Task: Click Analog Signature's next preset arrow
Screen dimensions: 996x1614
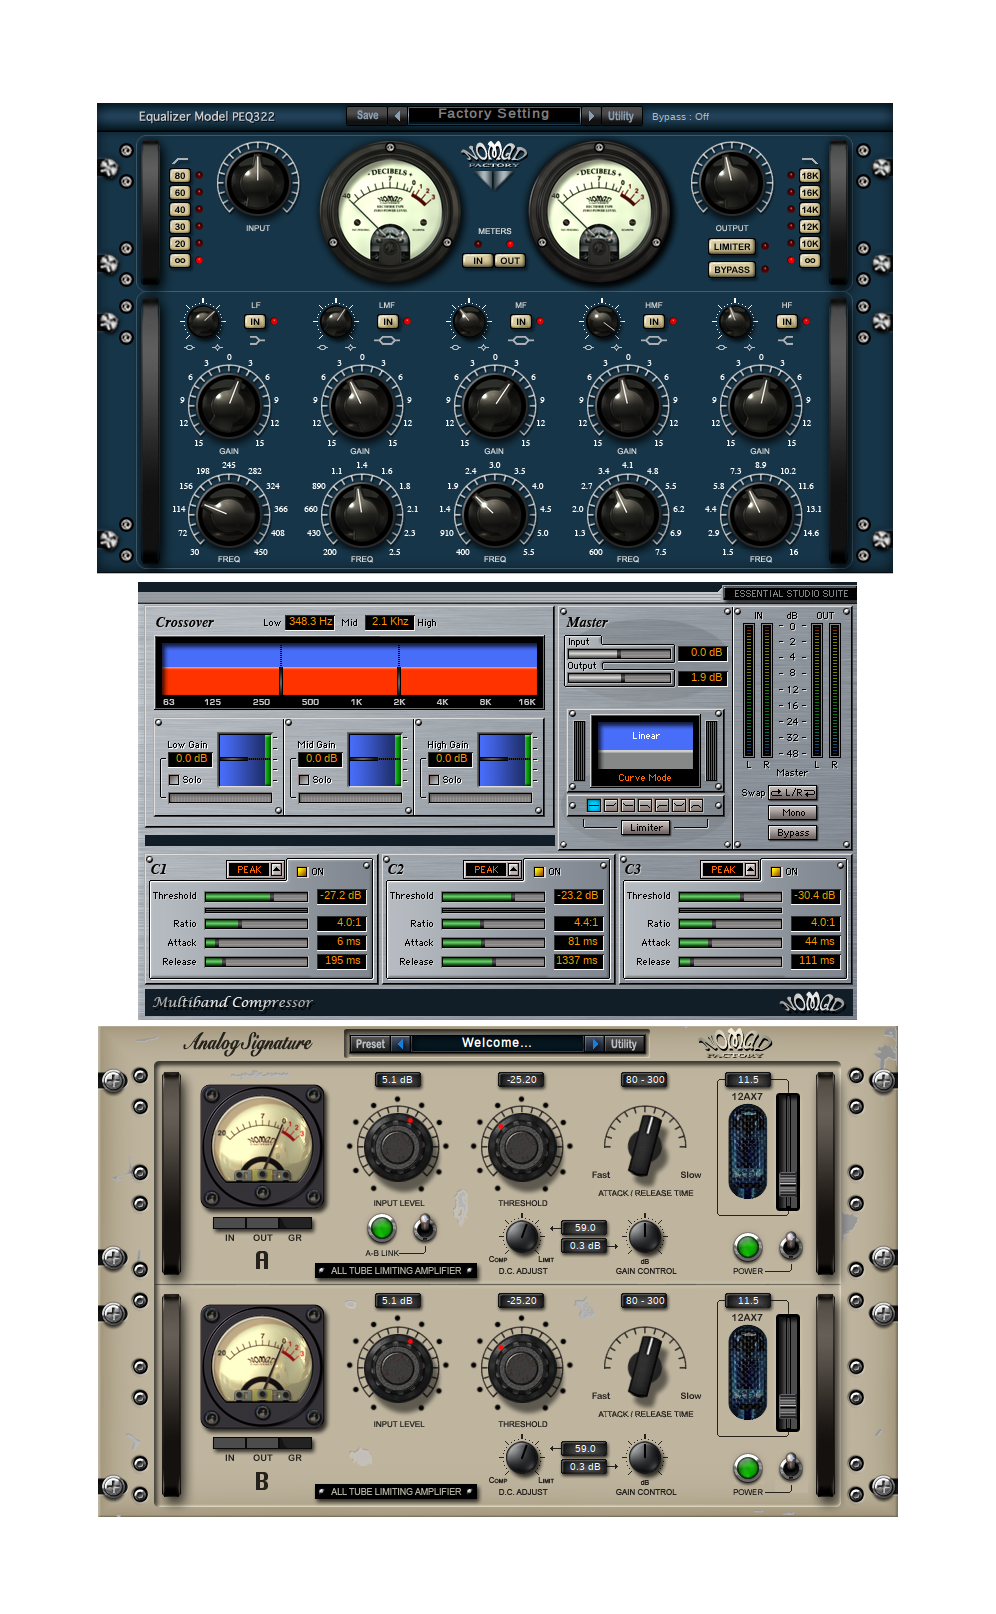Action: click(x=595, y=1044)
